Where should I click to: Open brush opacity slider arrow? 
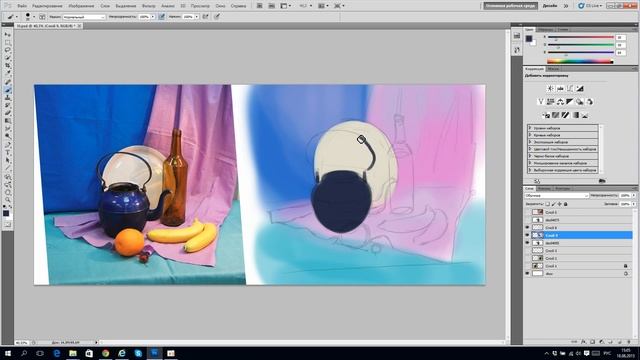[153, 17]
